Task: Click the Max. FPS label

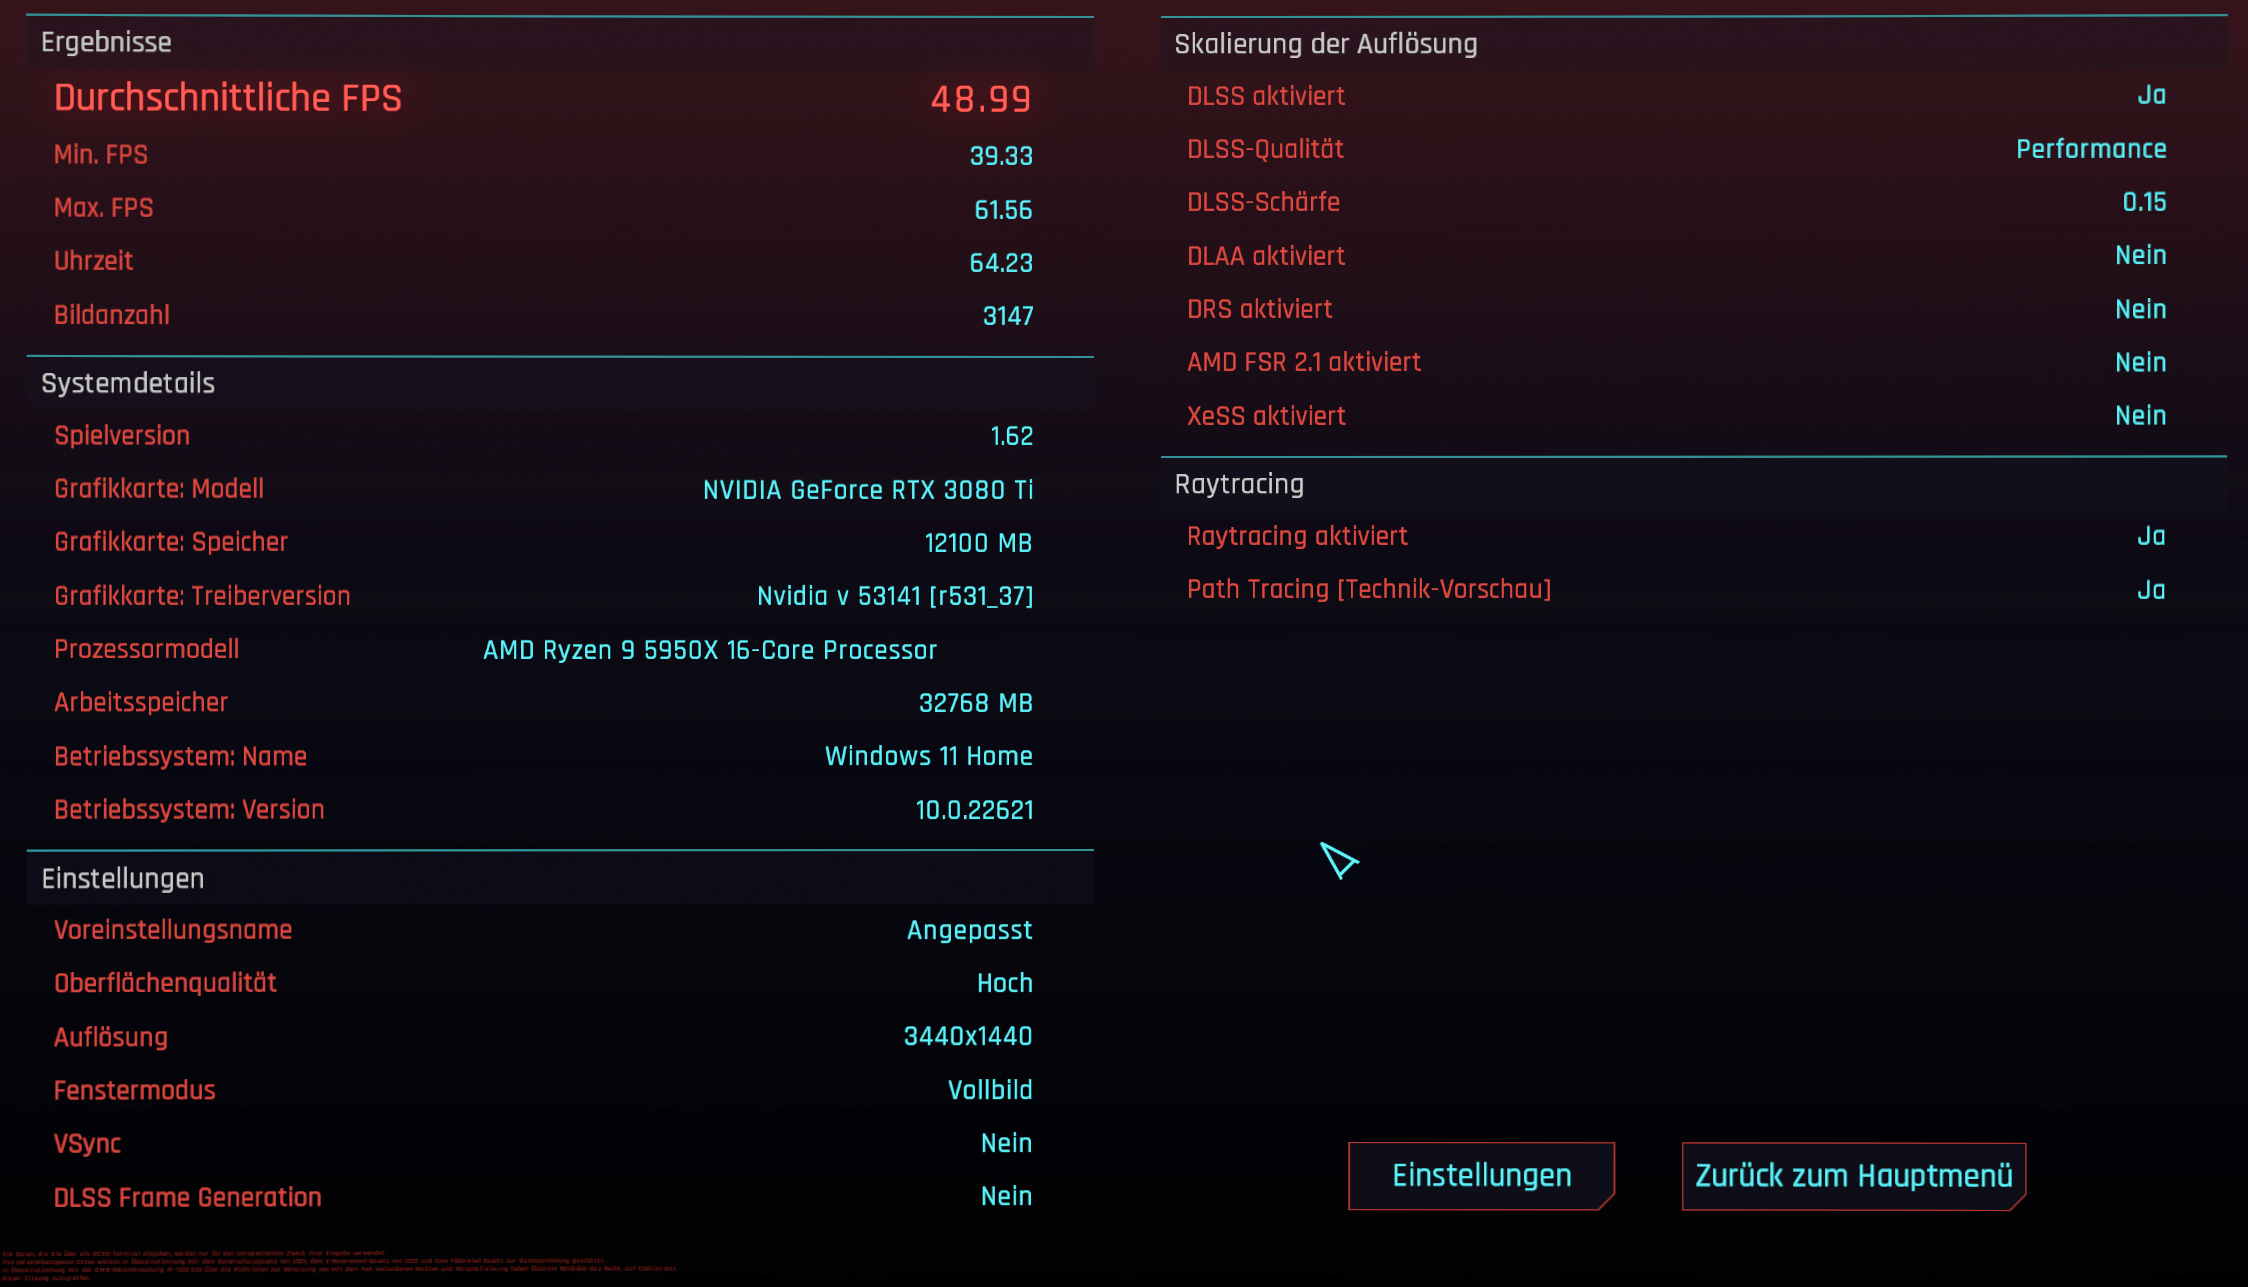Action: [104, 208]
